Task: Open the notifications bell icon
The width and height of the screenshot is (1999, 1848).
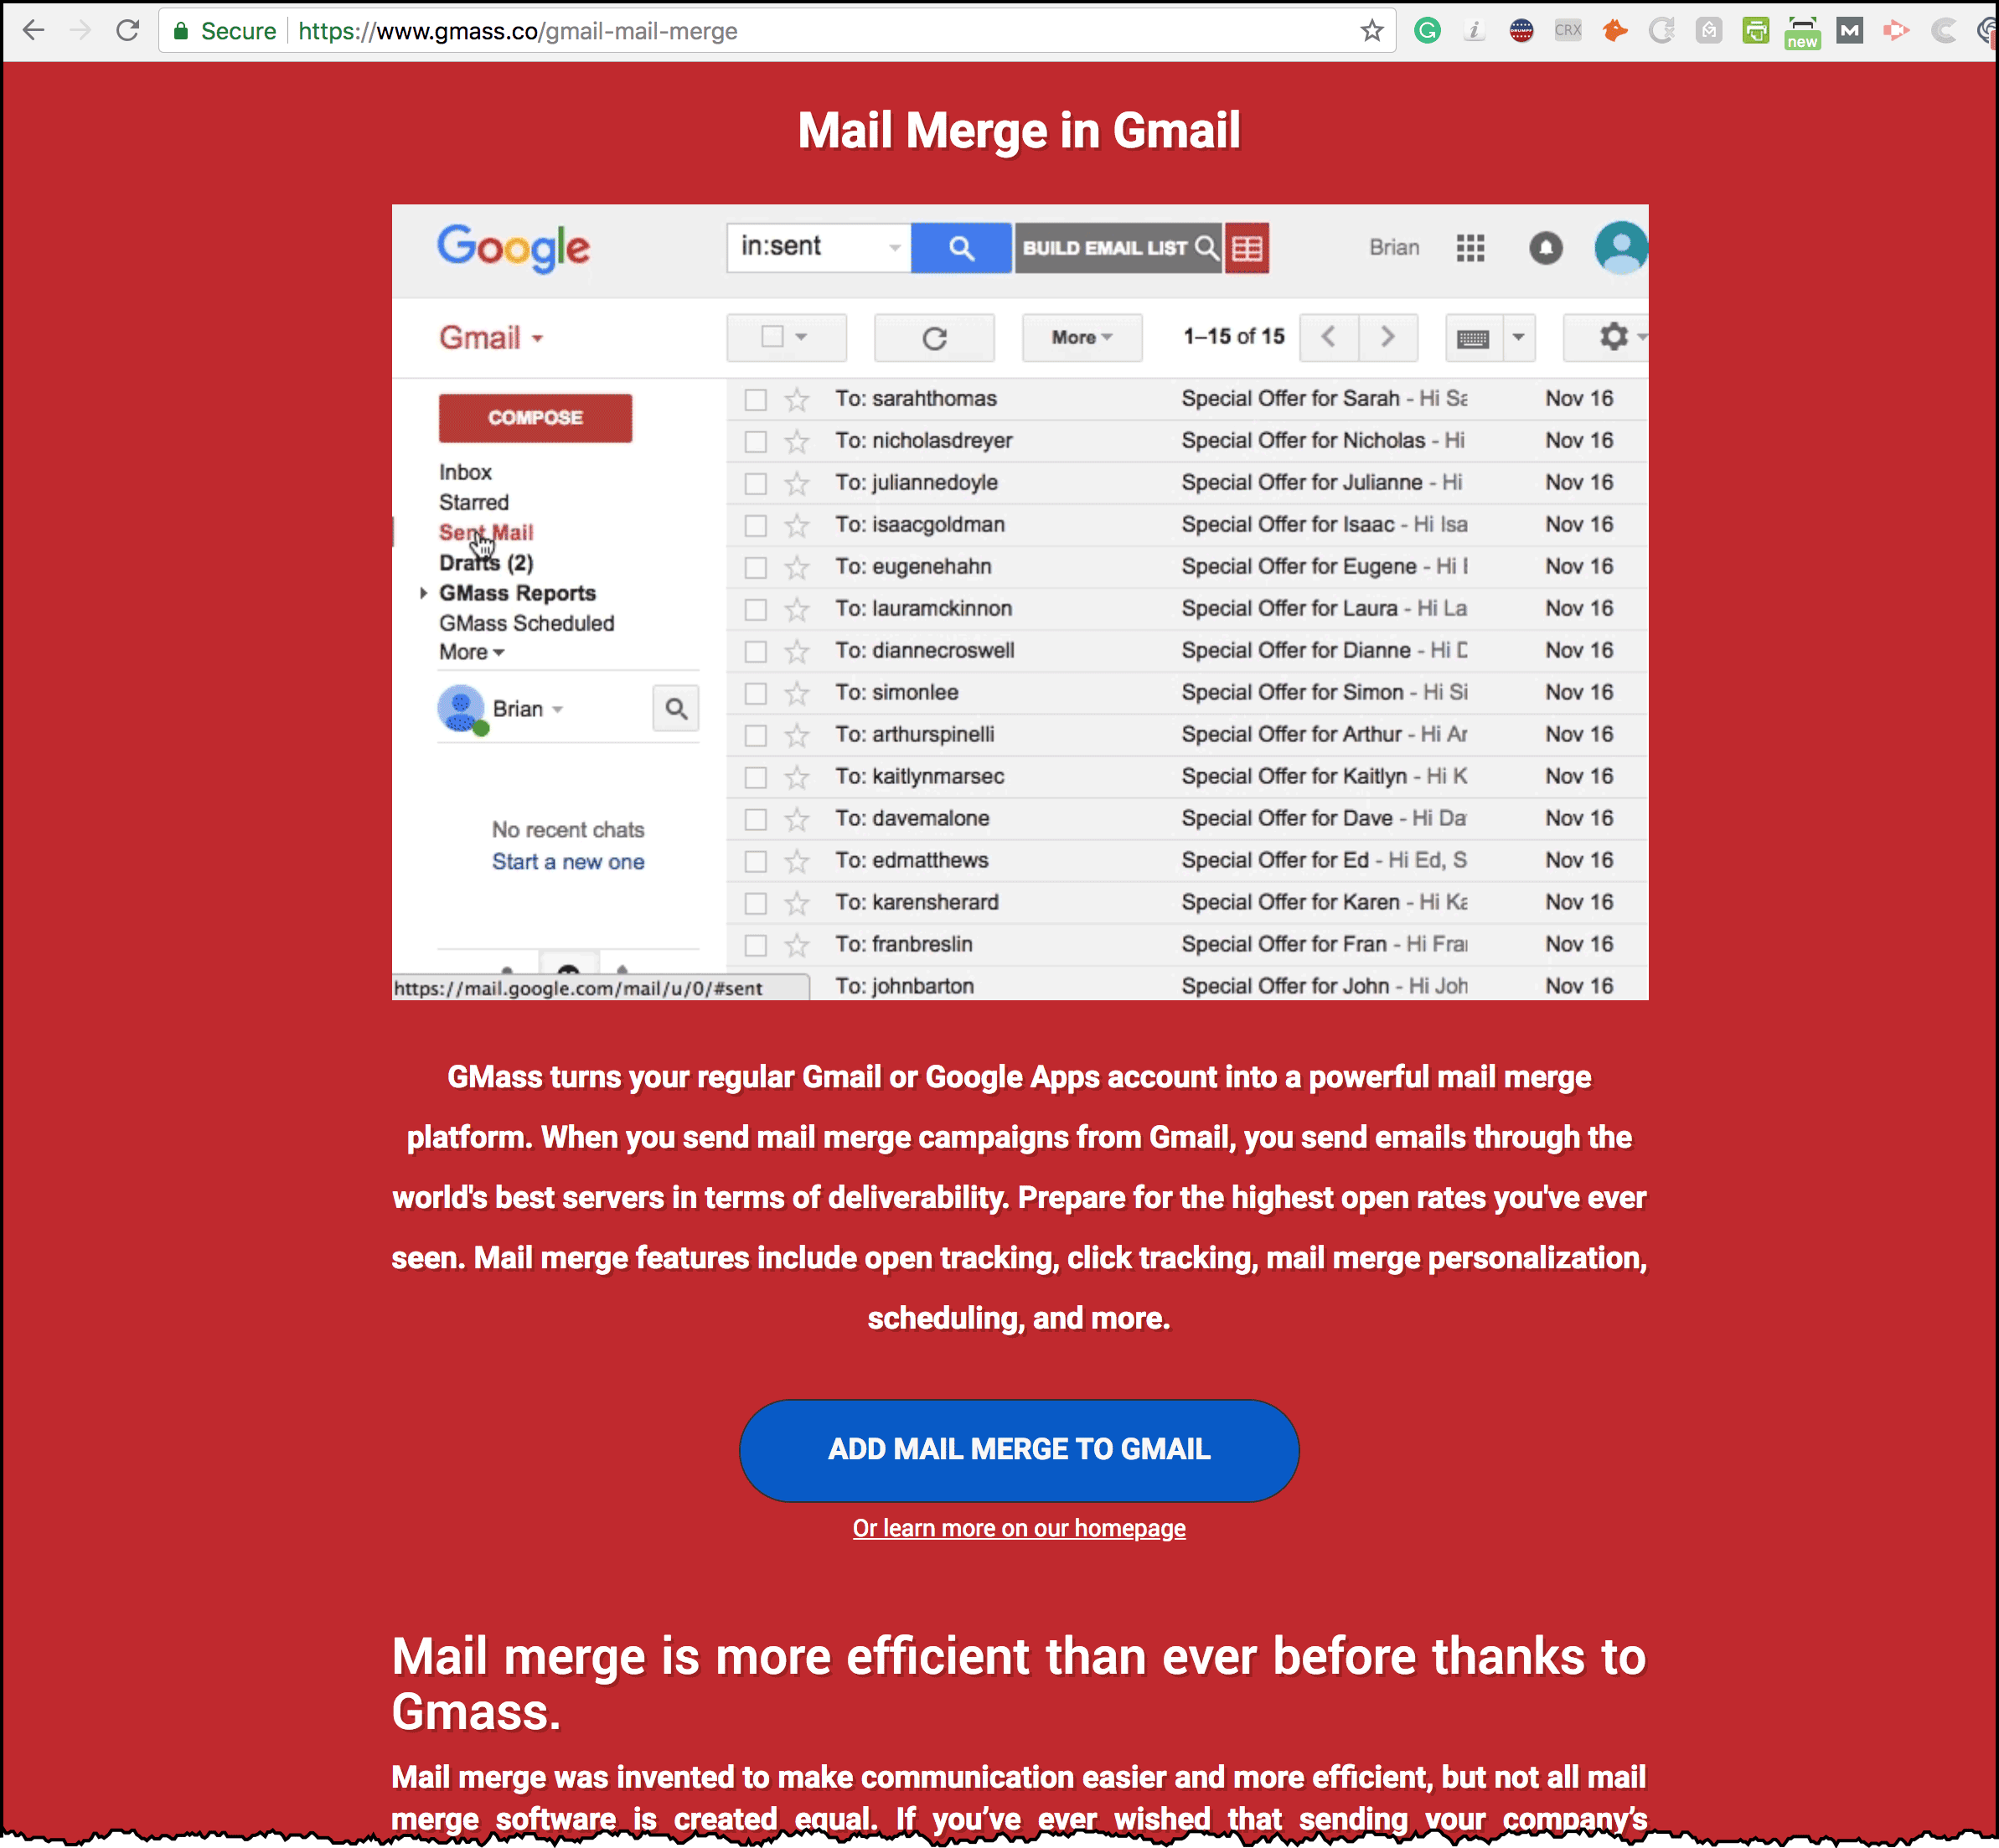Action: pos(1545,248)
